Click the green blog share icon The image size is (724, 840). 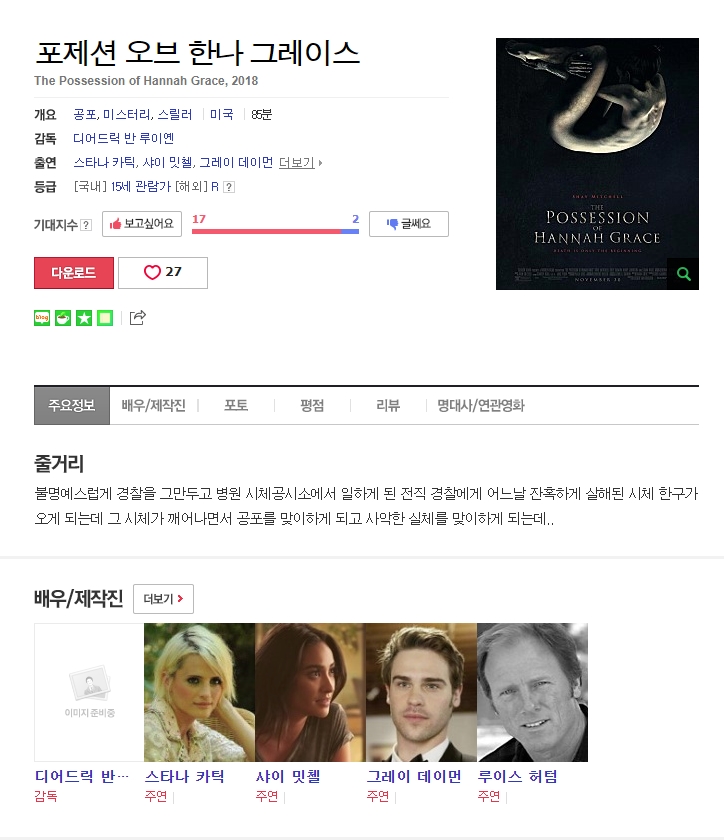coord(42,318)
